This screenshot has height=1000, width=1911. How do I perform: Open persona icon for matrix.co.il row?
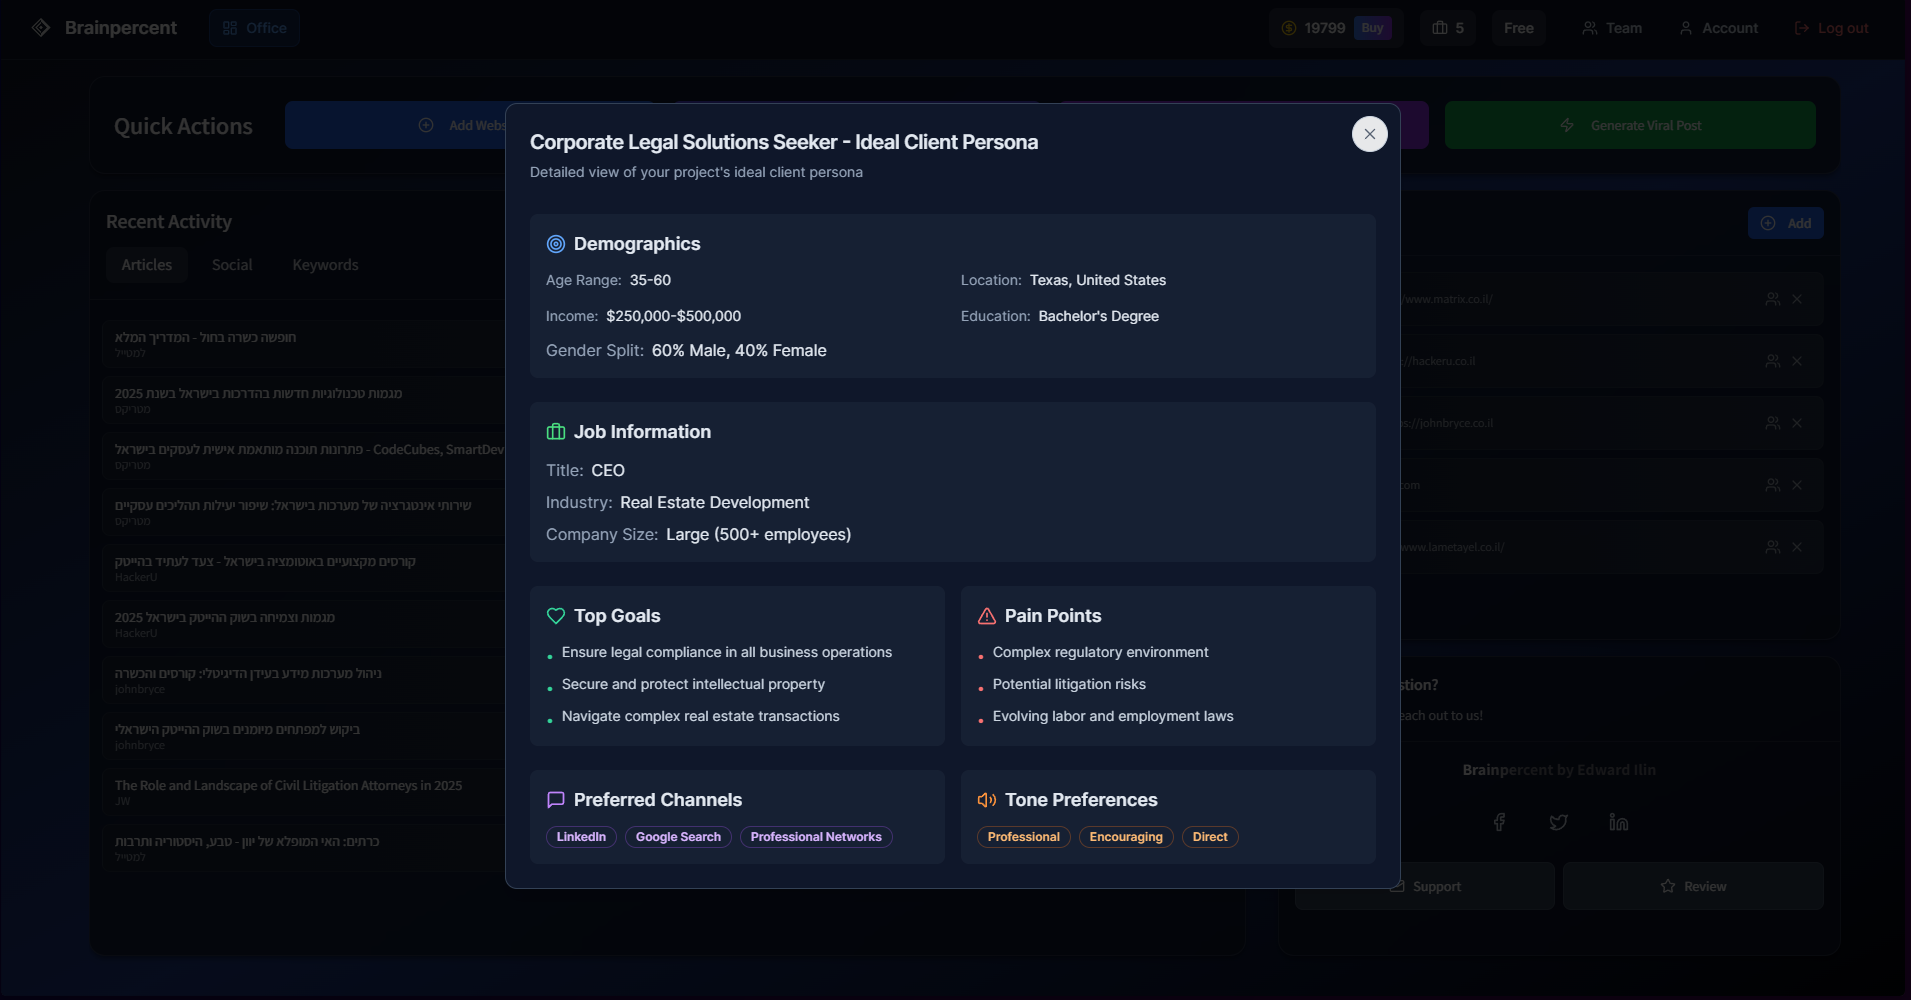1773,299
